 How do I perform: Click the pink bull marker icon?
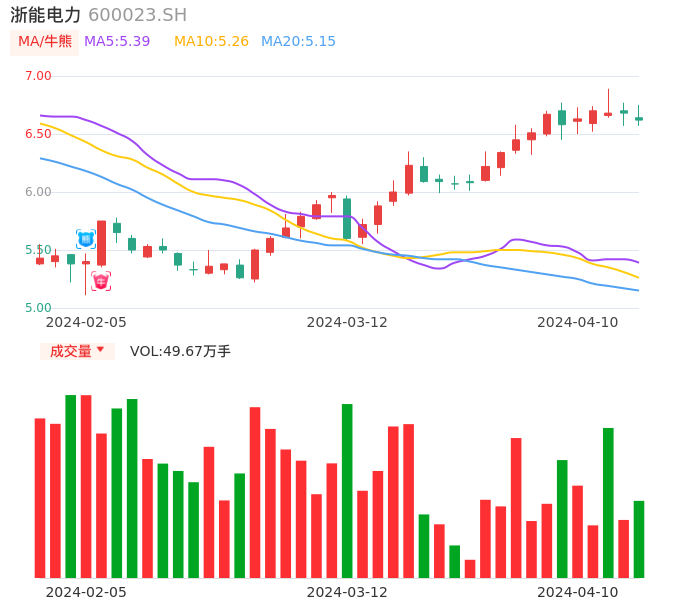click(x=101, y=281)
